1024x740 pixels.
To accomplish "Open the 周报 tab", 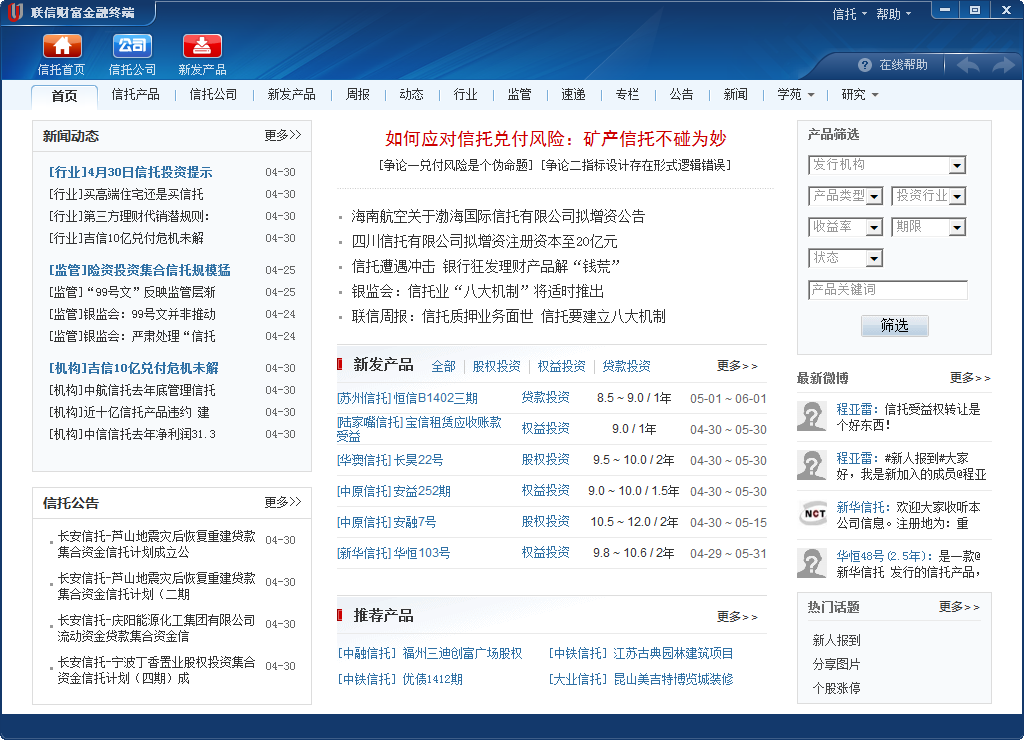I will 358,95.
